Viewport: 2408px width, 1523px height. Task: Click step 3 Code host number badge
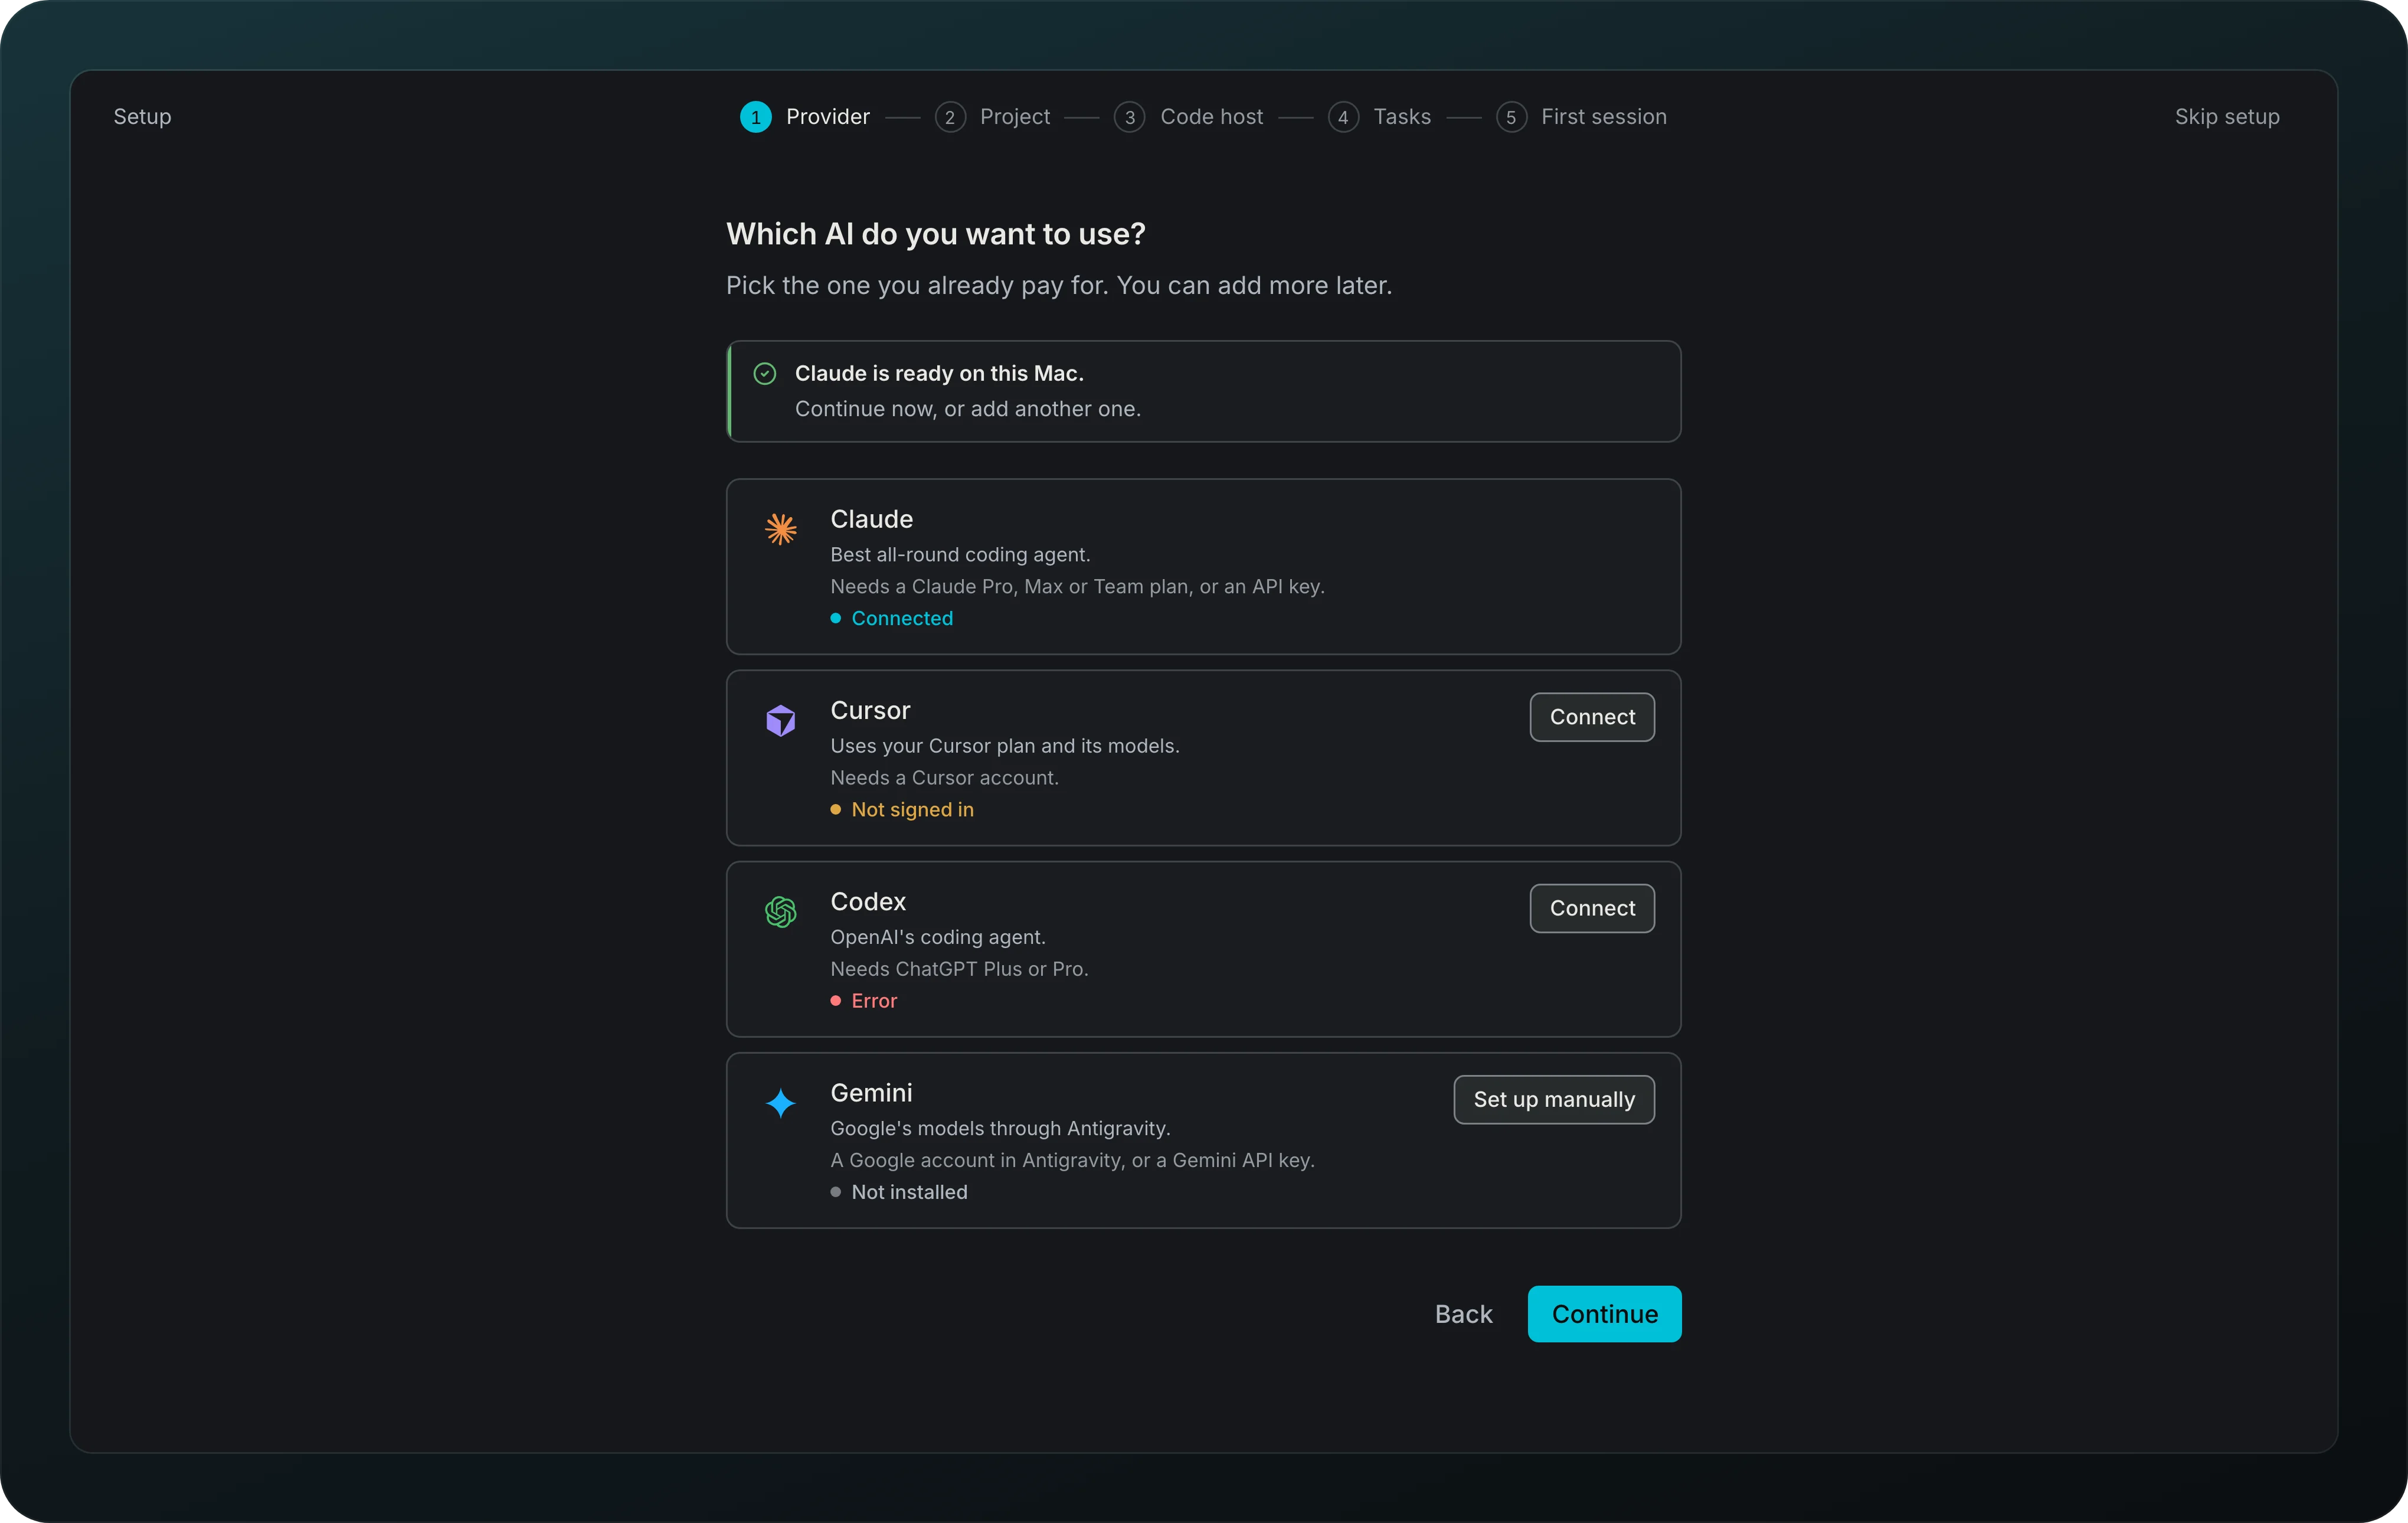point(1129,117)
